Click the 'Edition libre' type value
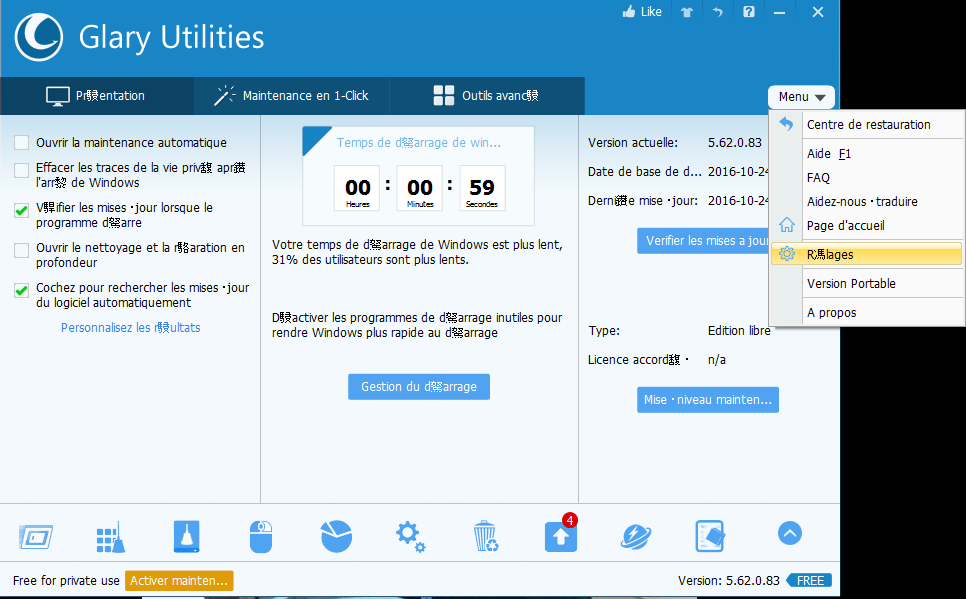Image resolution: width=966 pixels, height=599 pixels. [739, 331]
